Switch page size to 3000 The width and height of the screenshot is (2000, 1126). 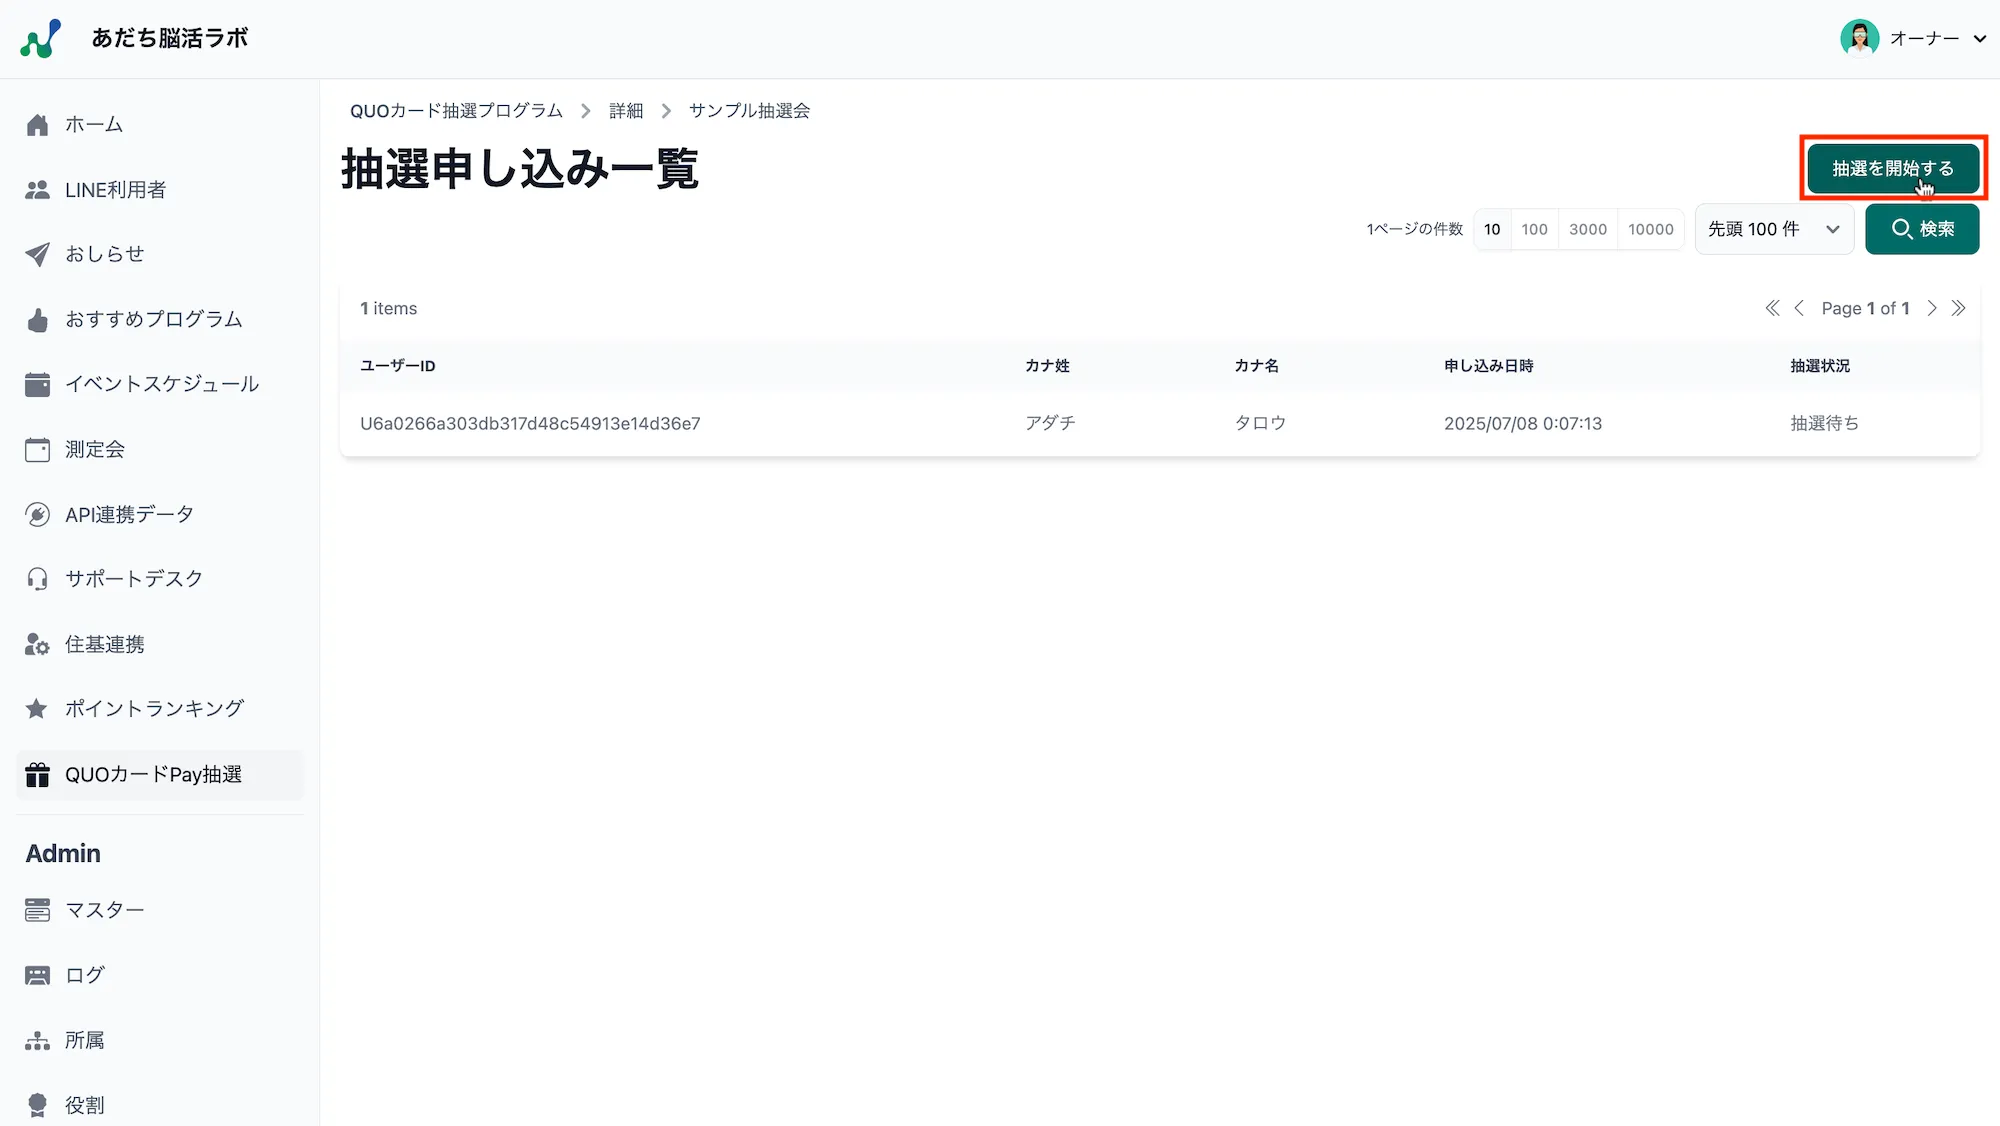pos(1588,229)
